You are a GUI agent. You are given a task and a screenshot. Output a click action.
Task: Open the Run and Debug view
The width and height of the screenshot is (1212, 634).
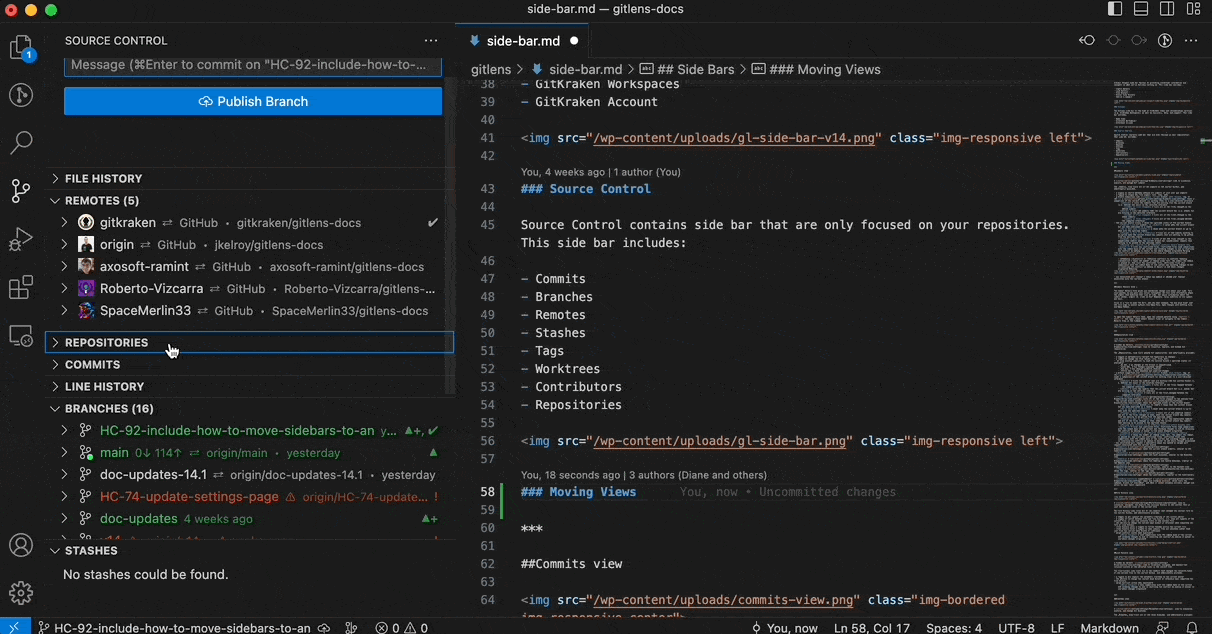click(x=21, y=239)
